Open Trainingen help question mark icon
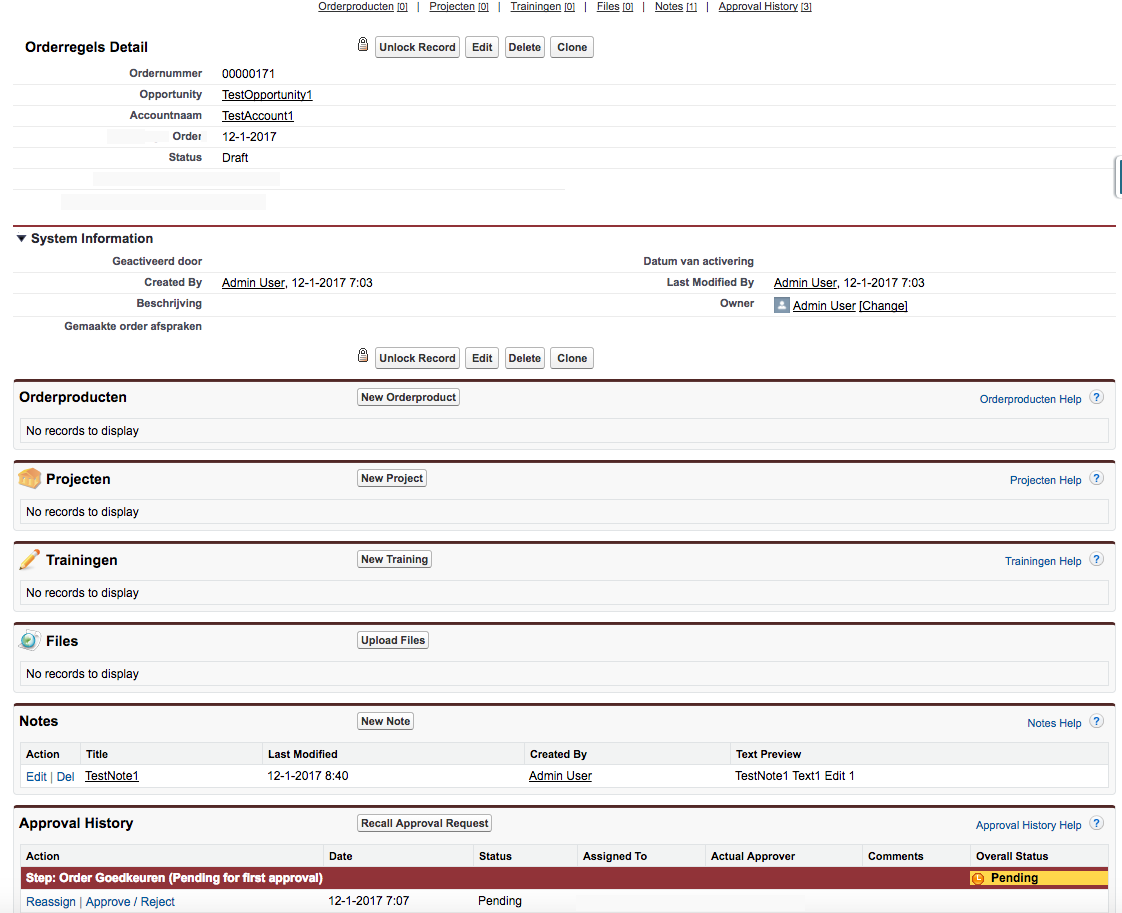This screenshot has height=913, width=1122. pos(1096,560)
